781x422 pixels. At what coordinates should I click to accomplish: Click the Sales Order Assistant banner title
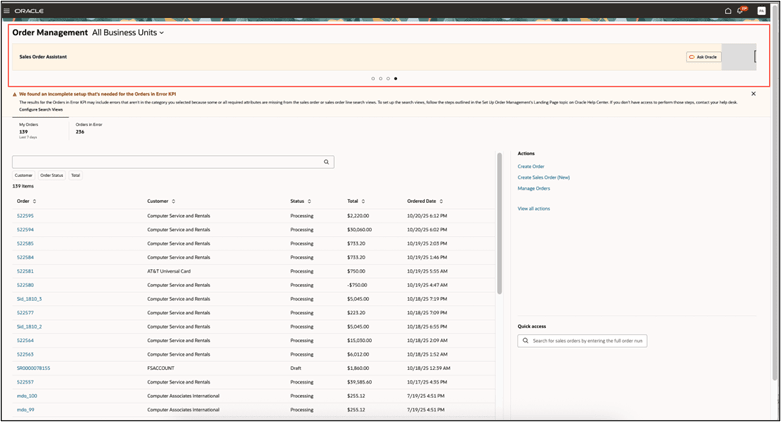[43, 57]
